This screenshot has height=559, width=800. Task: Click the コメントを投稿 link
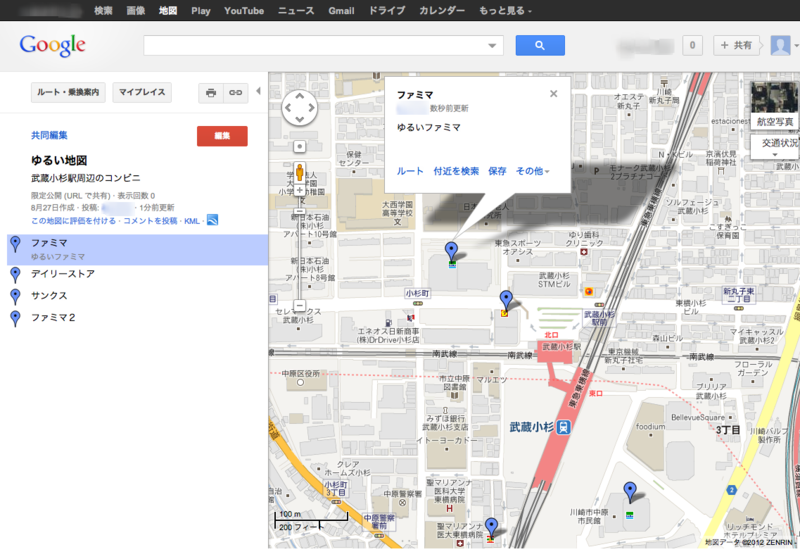tap(150, 221)
